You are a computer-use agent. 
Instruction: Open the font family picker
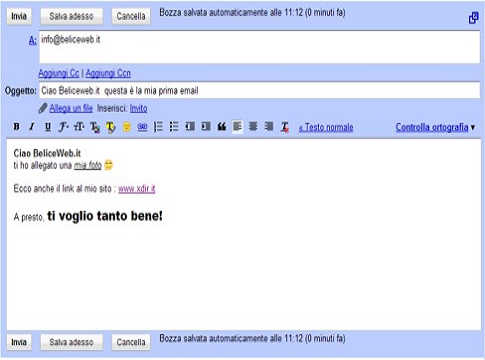[63, 127]
